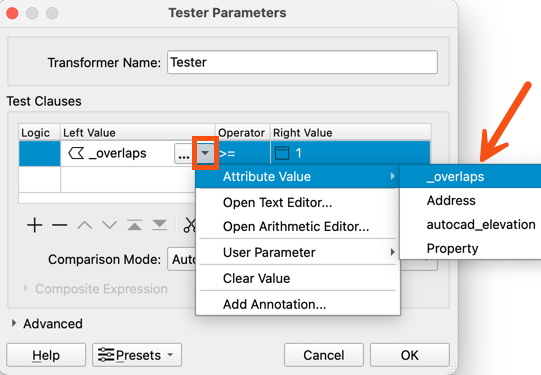Image resolution: width=541 pixels, height=375 pixels.
Task: Click the Help button
Action: coord(46,355)
